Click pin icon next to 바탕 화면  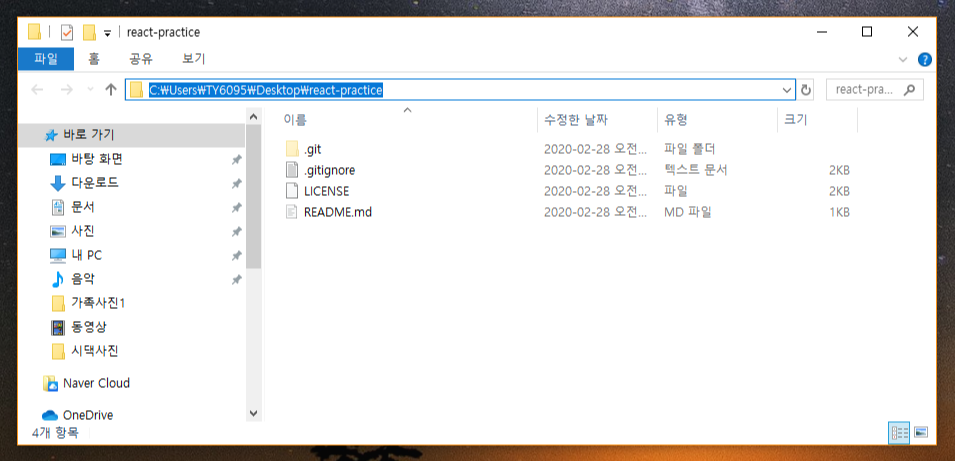pos(236,160)
